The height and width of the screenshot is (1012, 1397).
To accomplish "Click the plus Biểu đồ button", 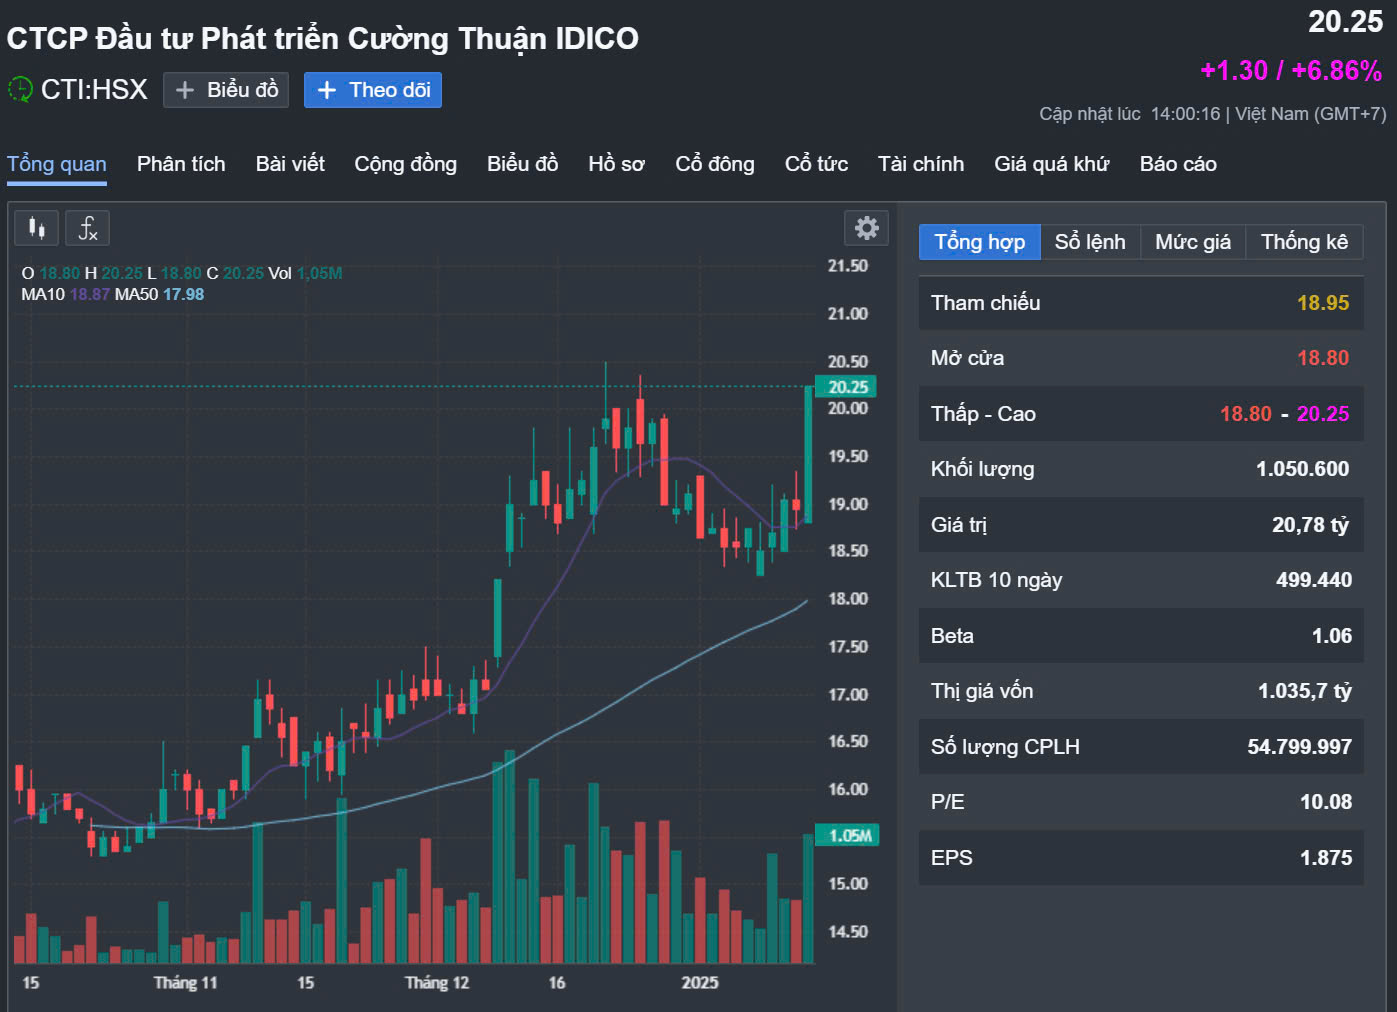I will [x=226, y=90].
